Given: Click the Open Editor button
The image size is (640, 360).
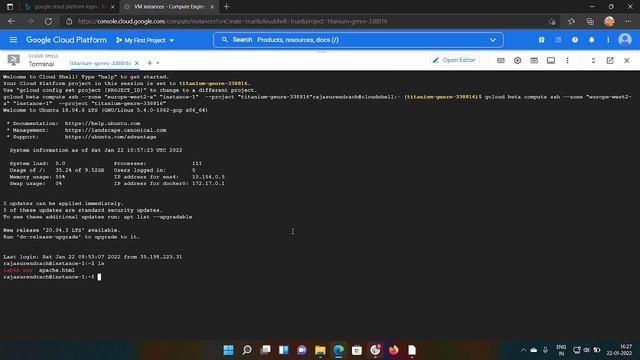Looking at the screenshot, I should point(454,60).
